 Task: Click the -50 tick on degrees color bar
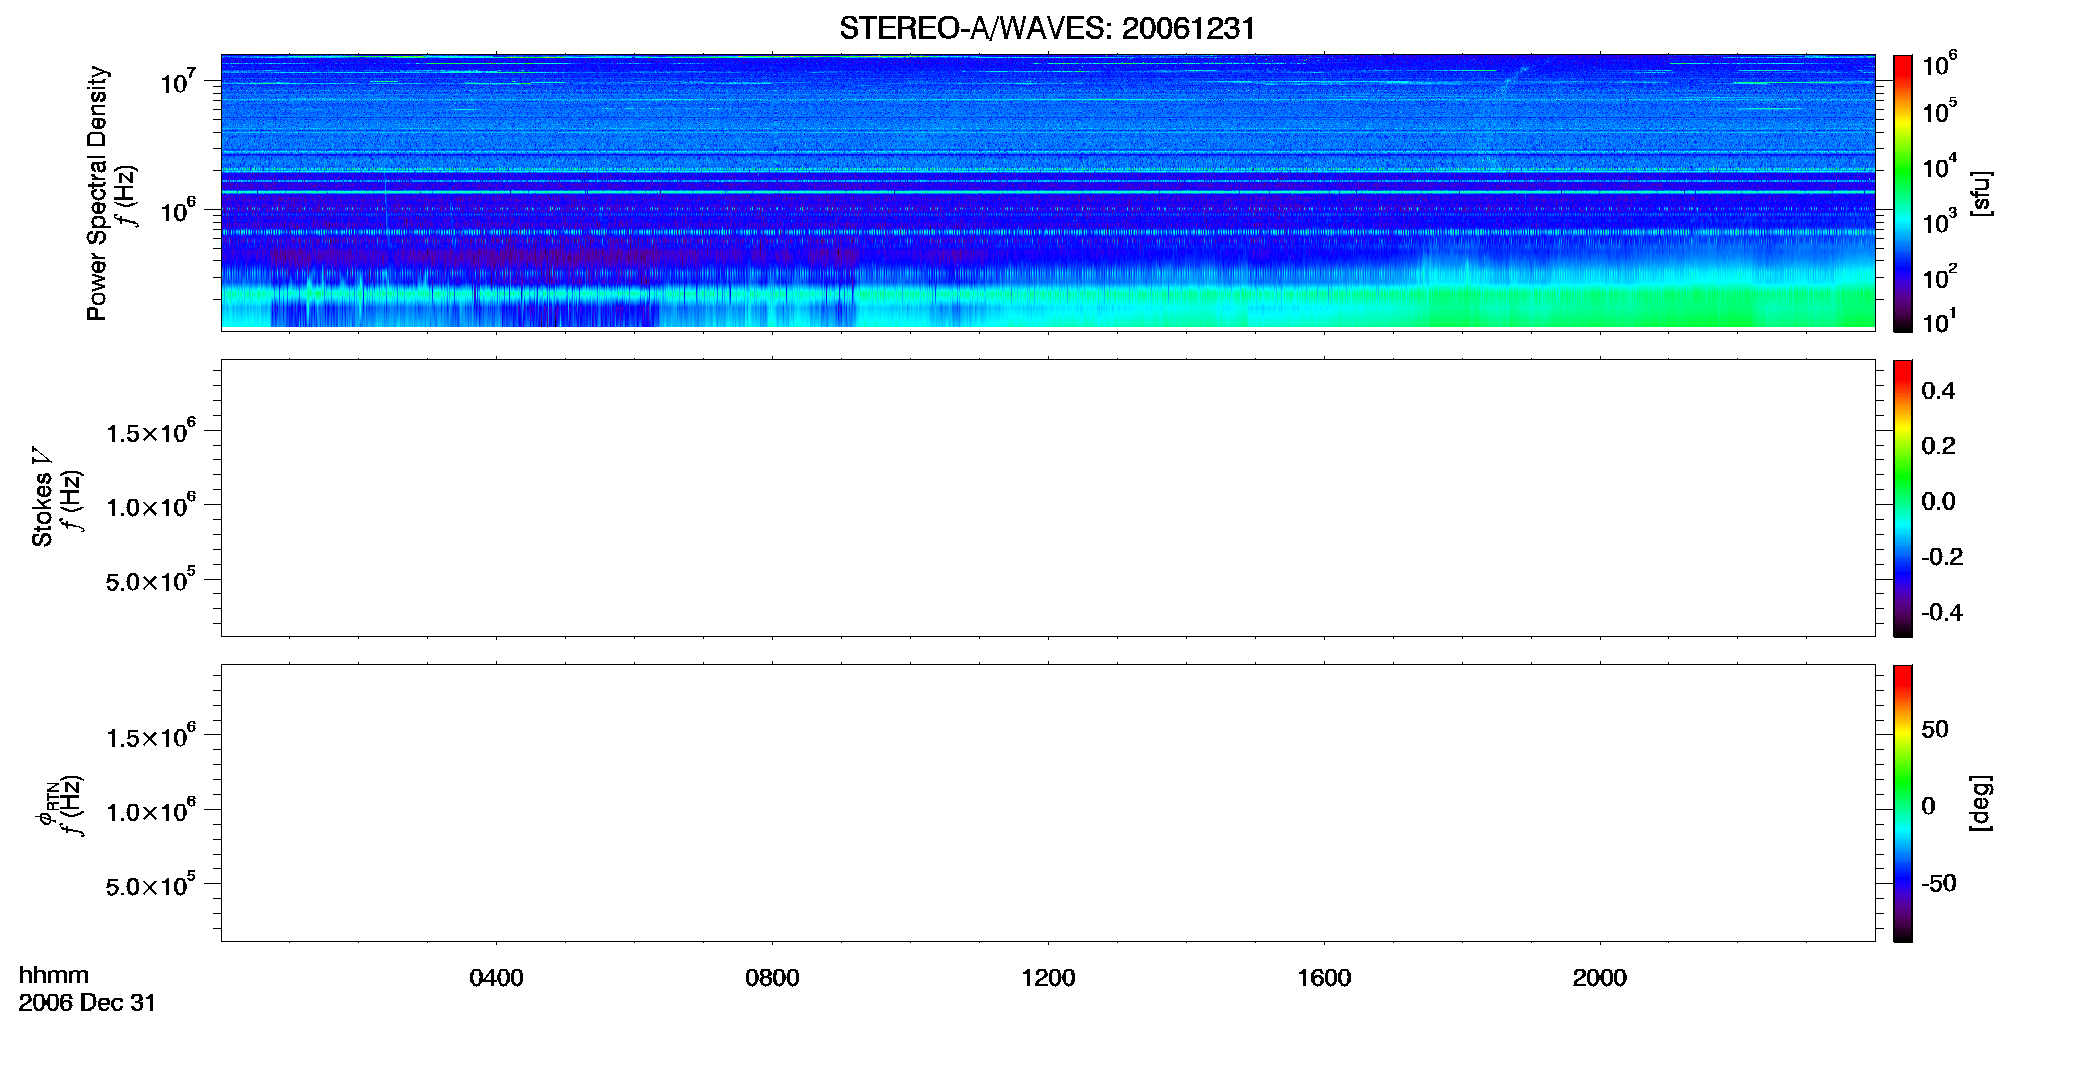pyautogui.click(x=1939, y=884)
